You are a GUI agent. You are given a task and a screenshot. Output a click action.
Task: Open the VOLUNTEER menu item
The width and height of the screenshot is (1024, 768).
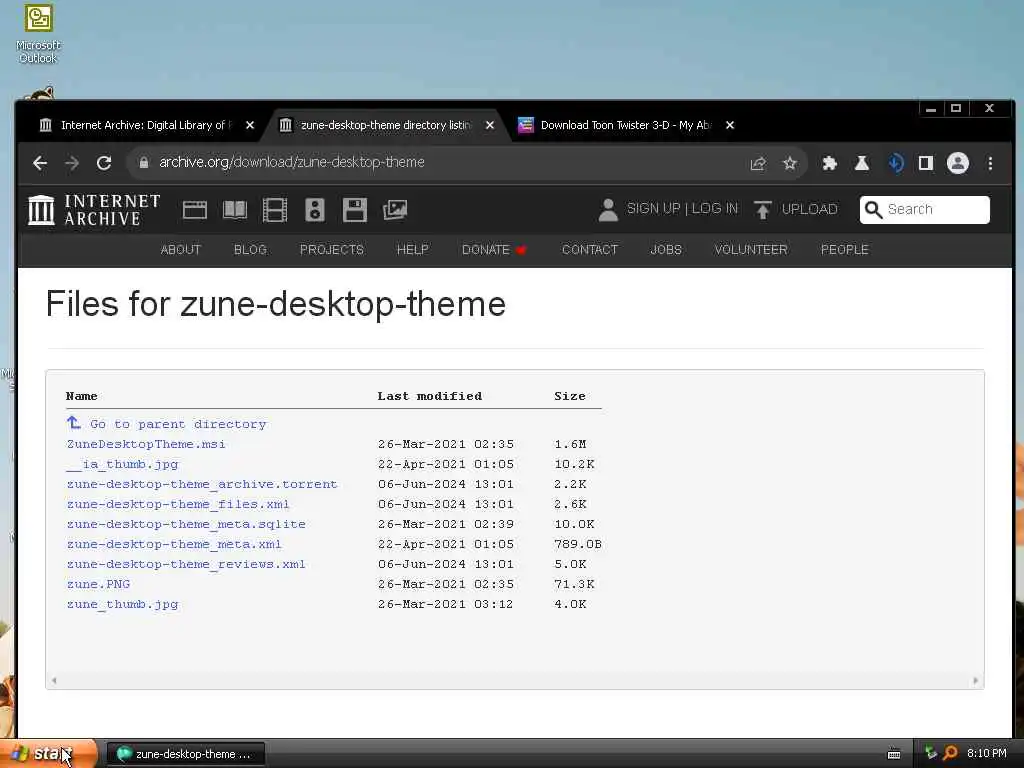tap(751, 250)
